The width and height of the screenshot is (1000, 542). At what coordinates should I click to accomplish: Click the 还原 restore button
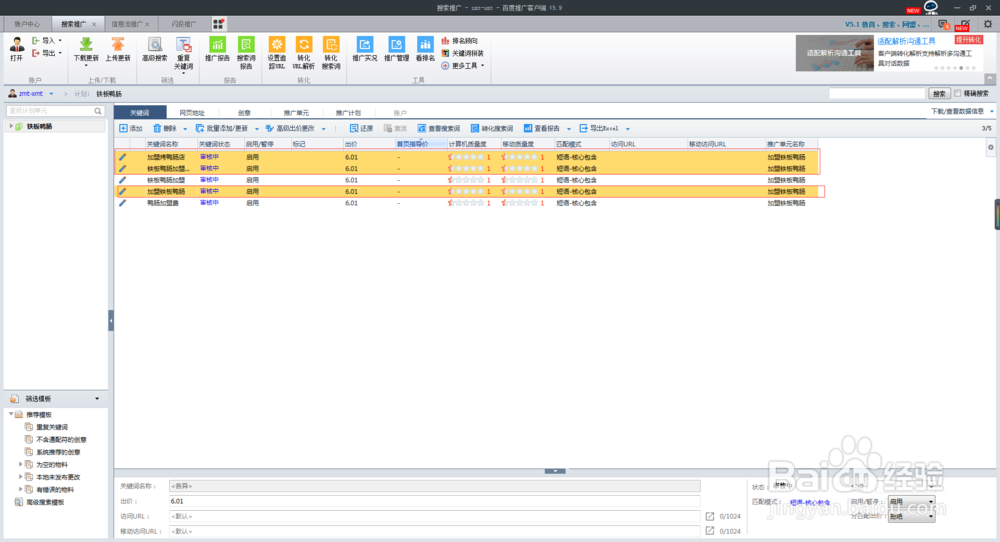[x=361, y=128]
